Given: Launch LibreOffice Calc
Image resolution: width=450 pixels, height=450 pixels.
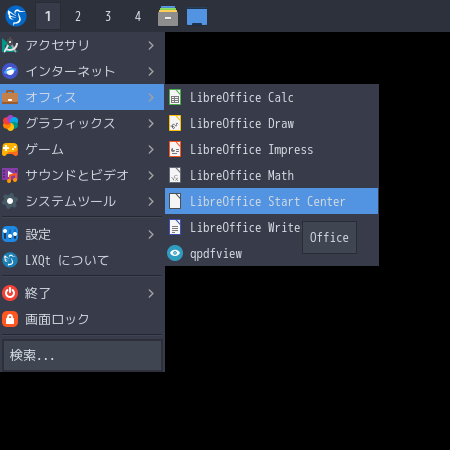Looking at the screenshot, I should [x=272, y=97].
